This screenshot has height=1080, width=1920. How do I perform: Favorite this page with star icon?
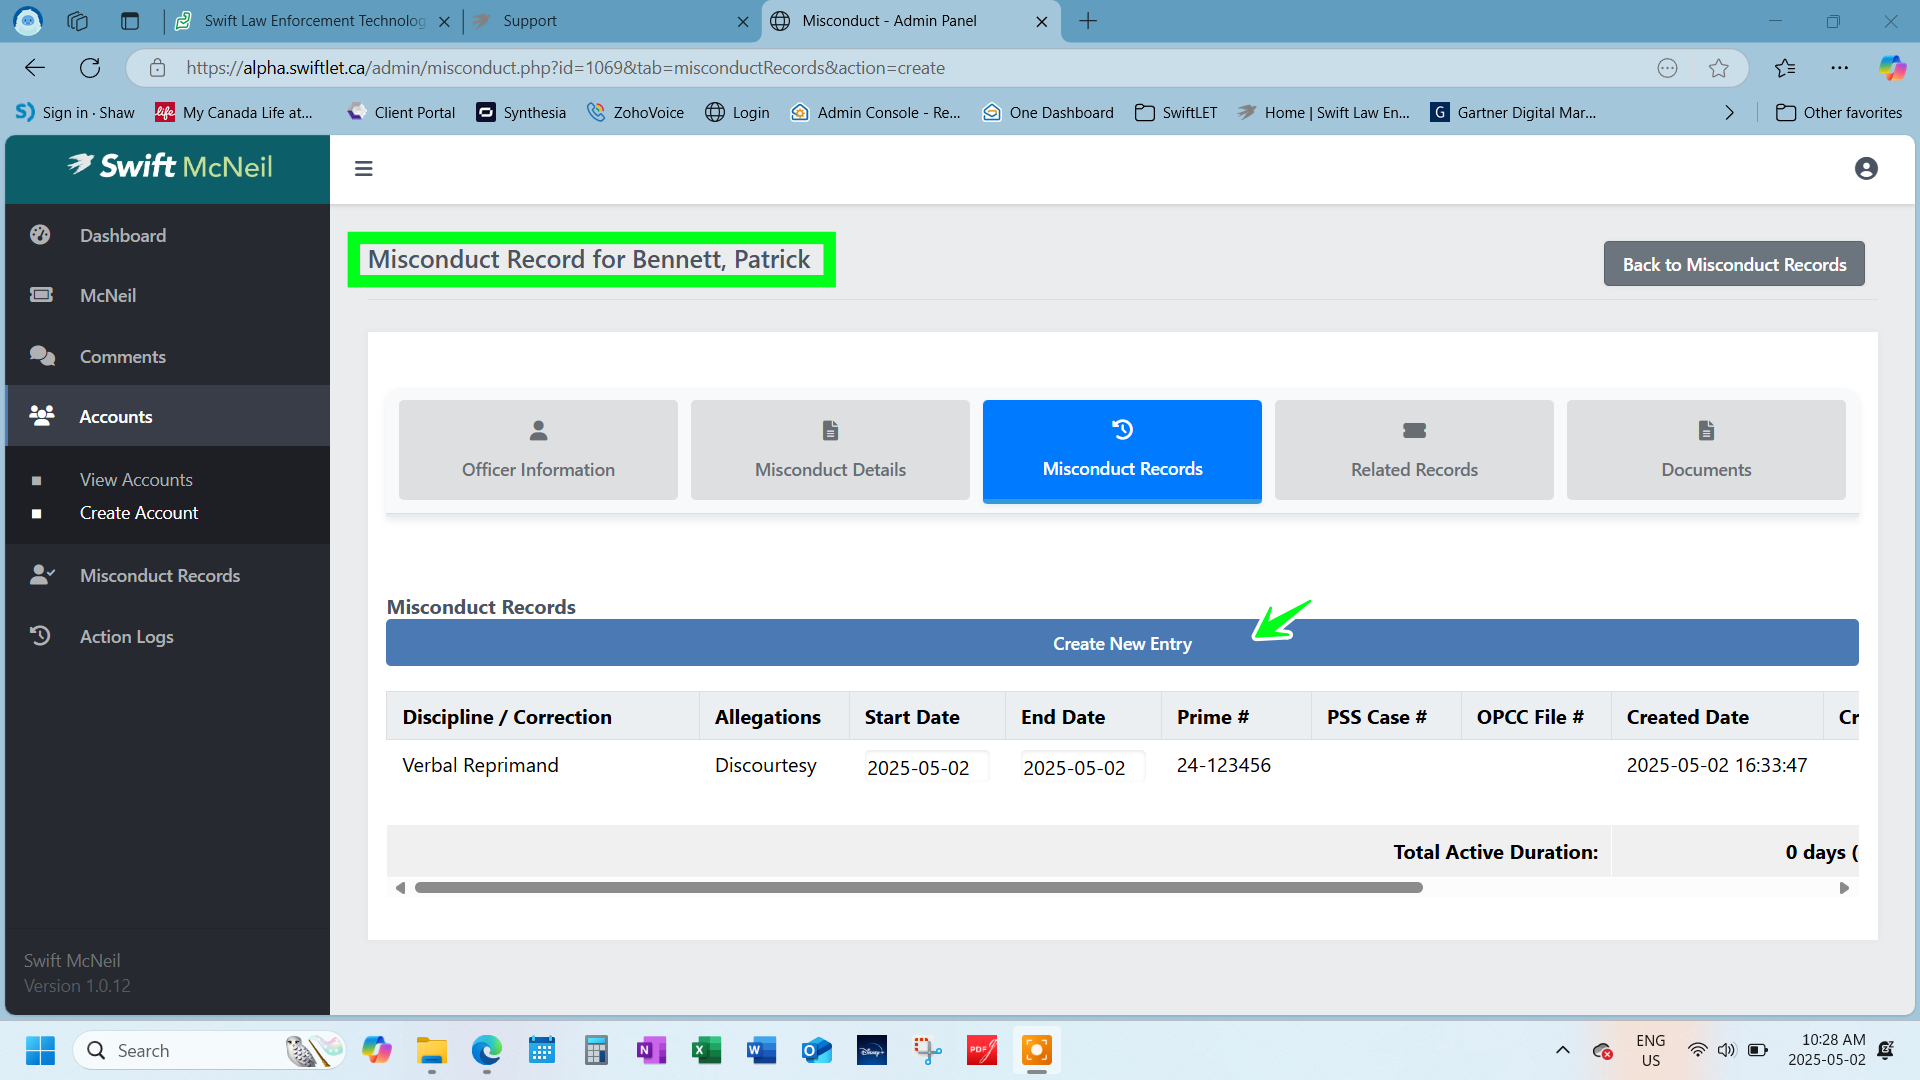[1718, 68]
